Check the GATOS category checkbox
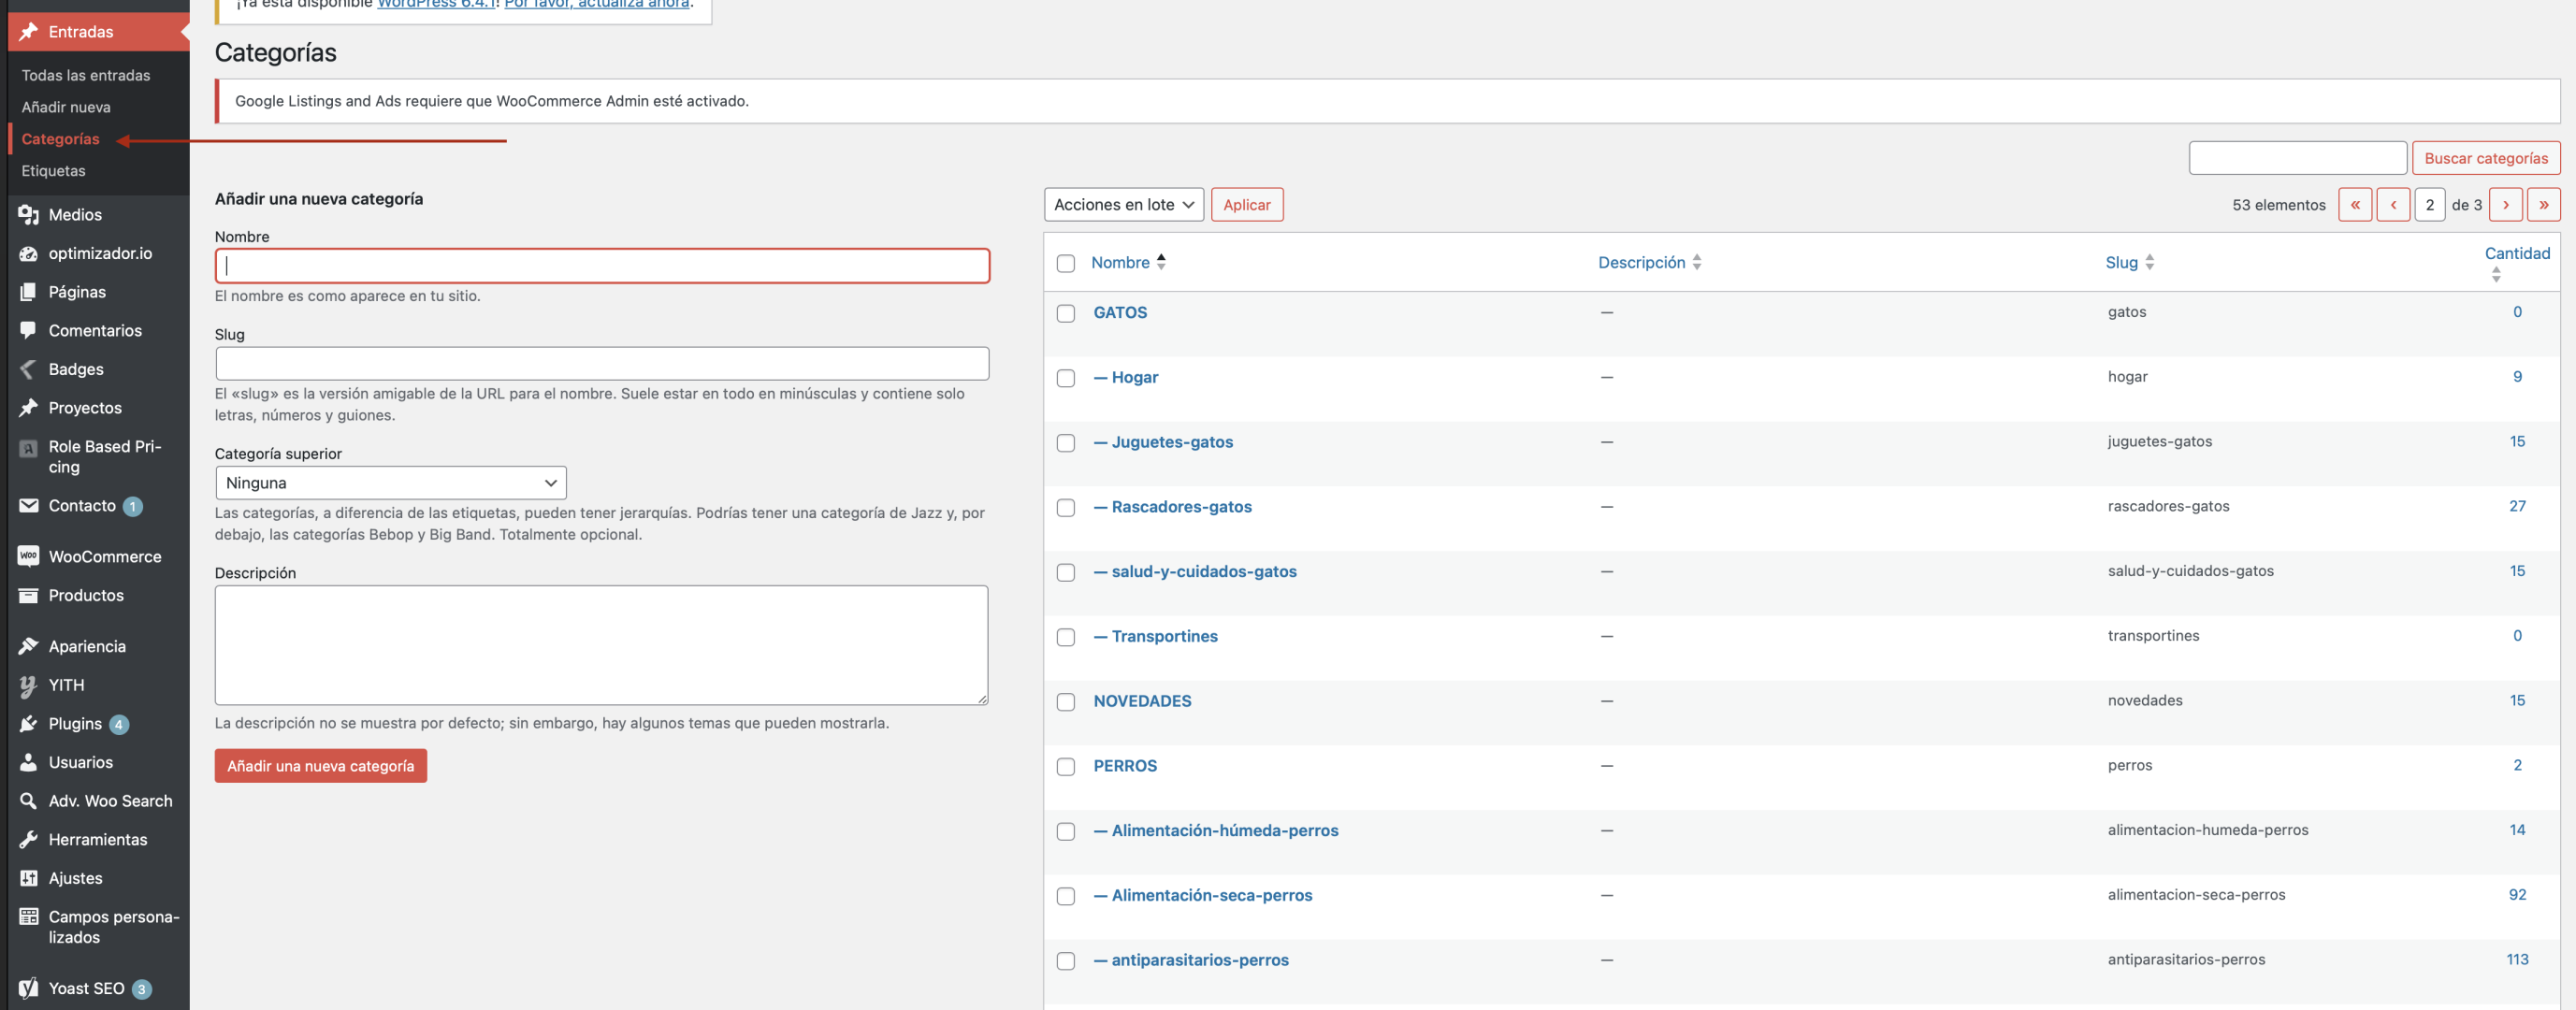This screenshot has height=1010, width=2576. [1066, 313]
